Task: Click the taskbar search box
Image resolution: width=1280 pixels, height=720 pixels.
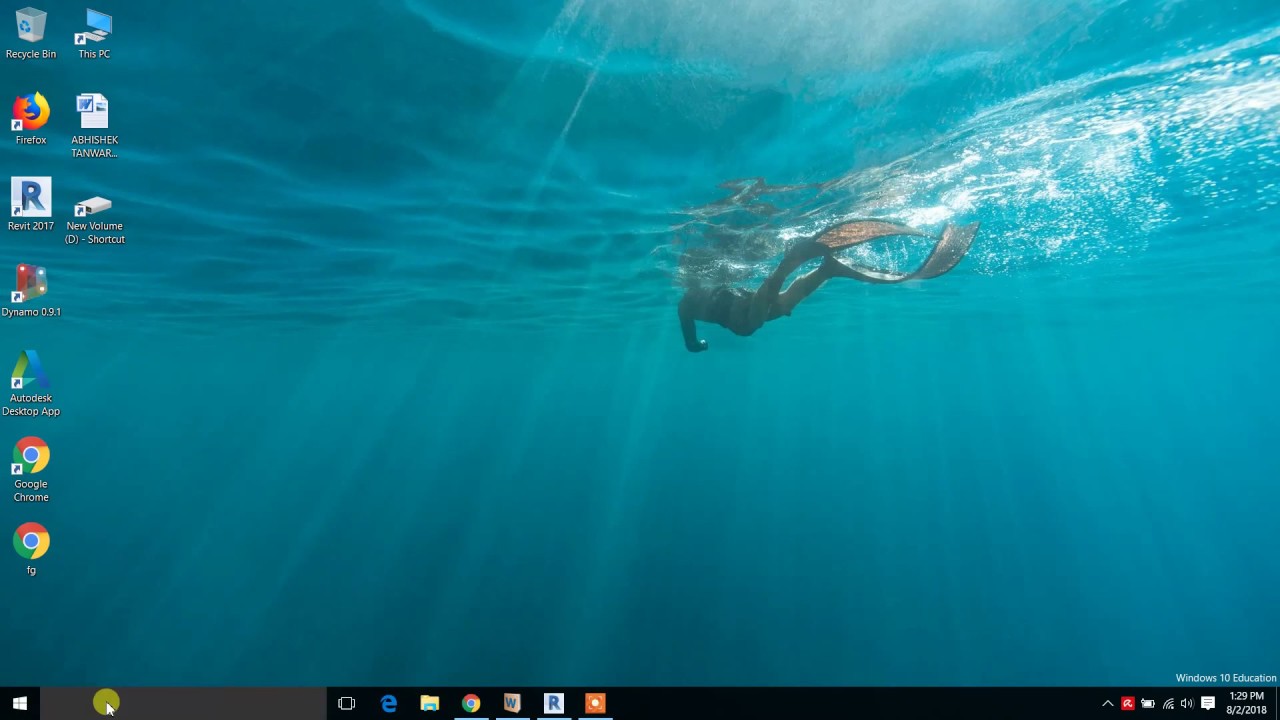Action: (183, 703)
